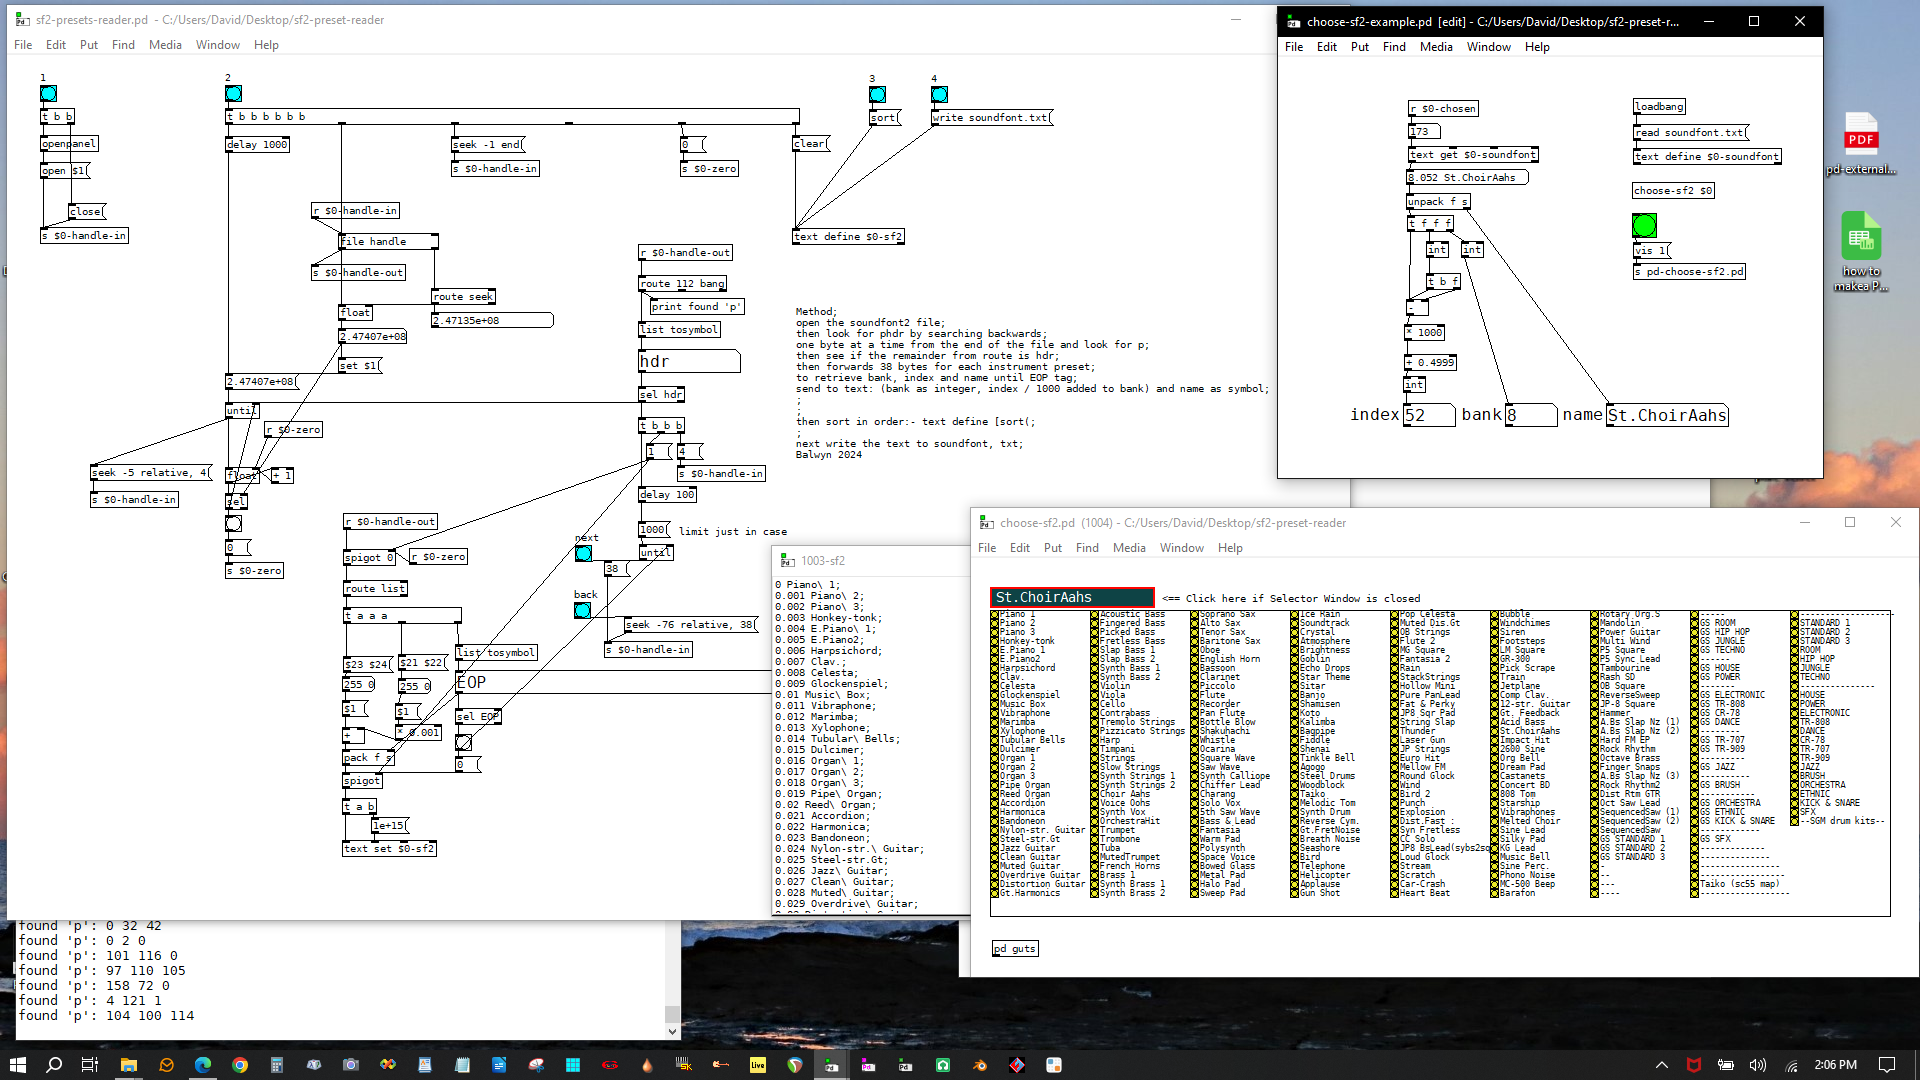Click the 'sort' message box
This screenshot has height=1080, width=1920.
pos(885,118)
